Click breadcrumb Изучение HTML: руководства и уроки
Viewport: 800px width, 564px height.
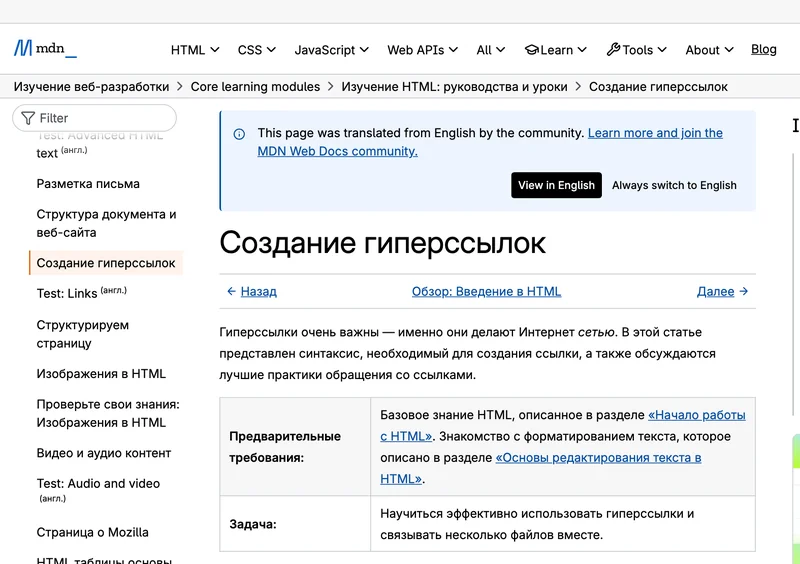[x=454, y=87]
